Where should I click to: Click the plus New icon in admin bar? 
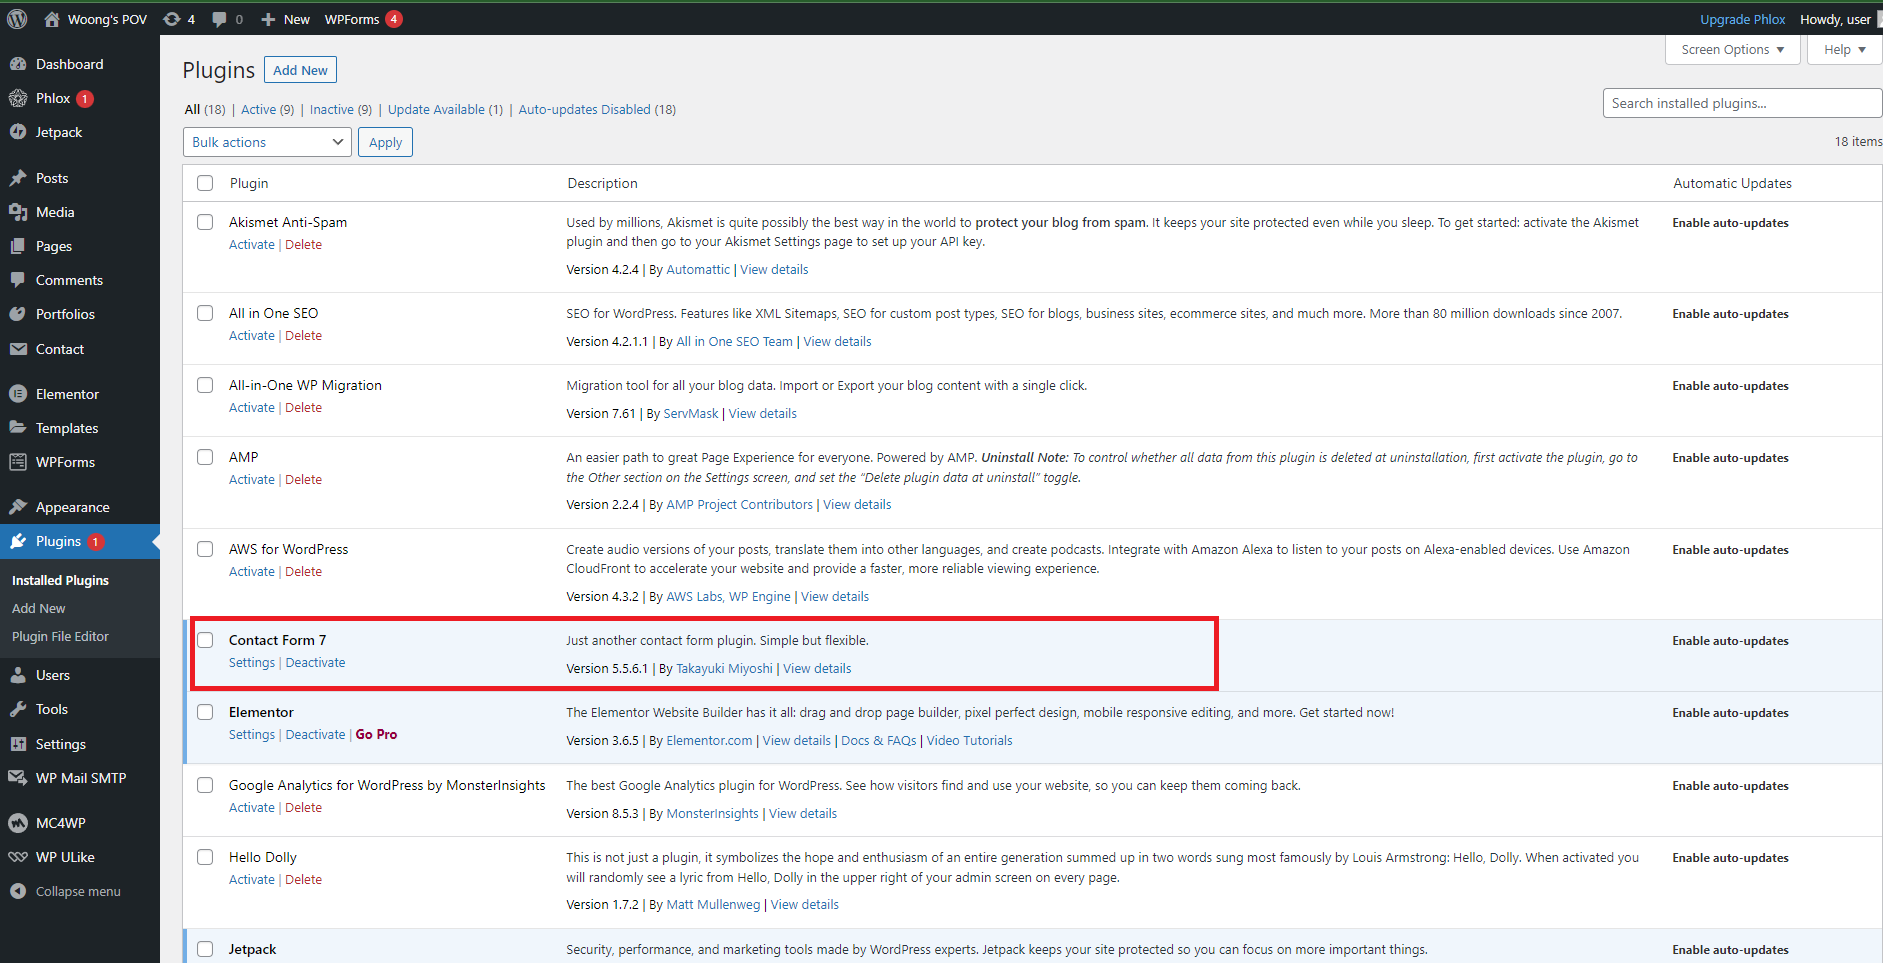(268, 19)
